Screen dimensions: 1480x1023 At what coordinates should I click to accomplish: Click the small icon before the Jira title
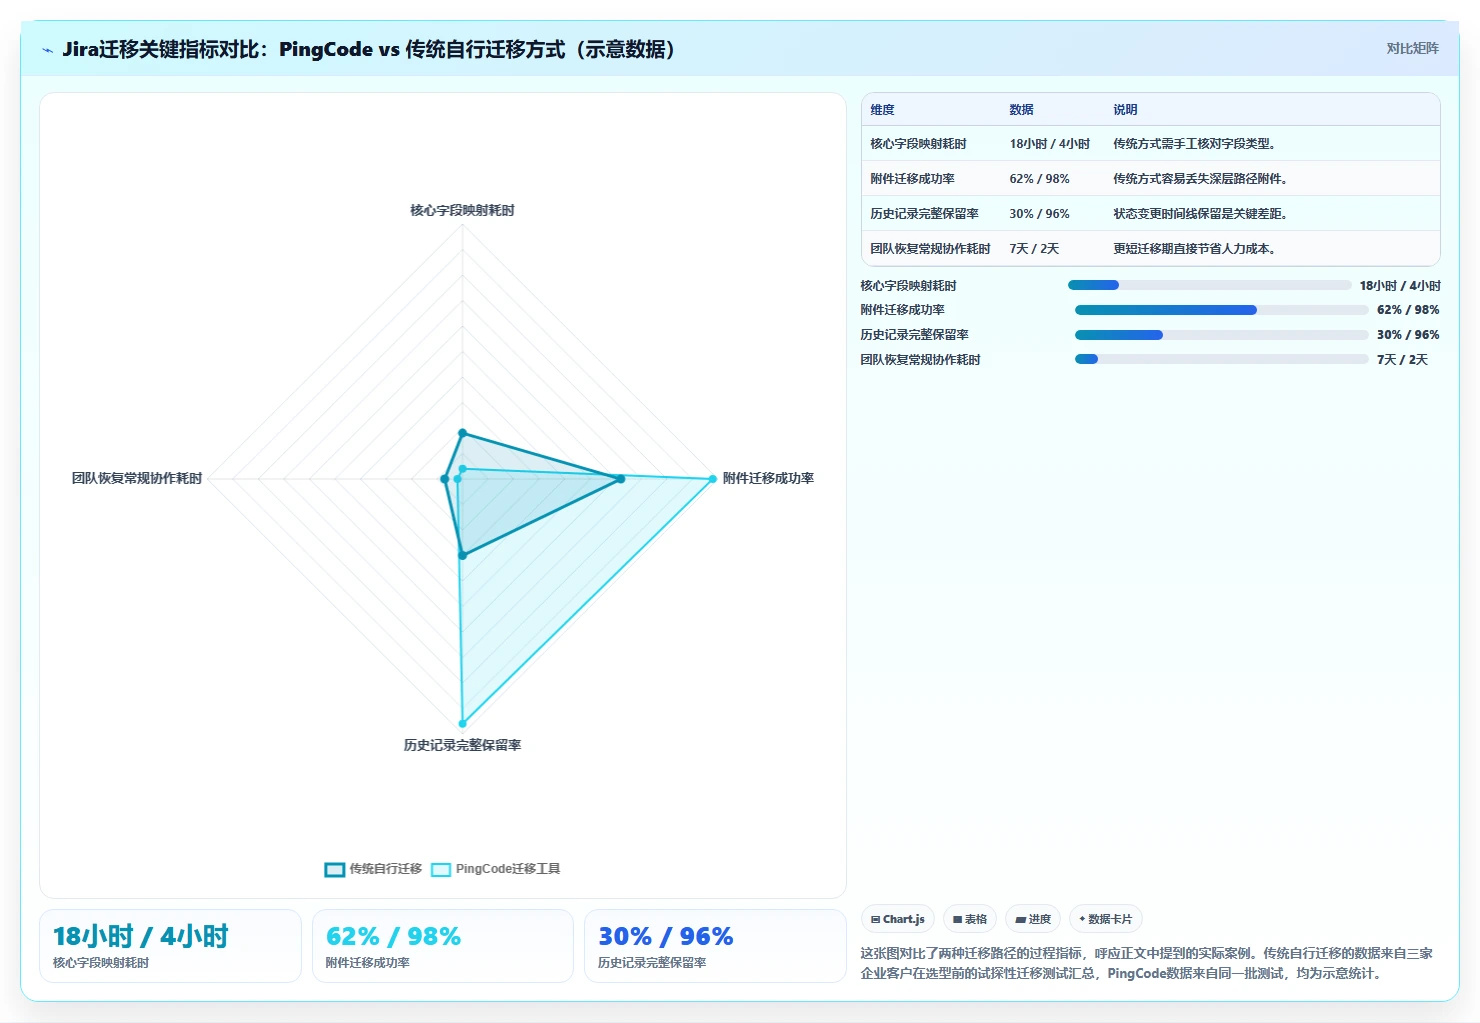pos(47,50)
